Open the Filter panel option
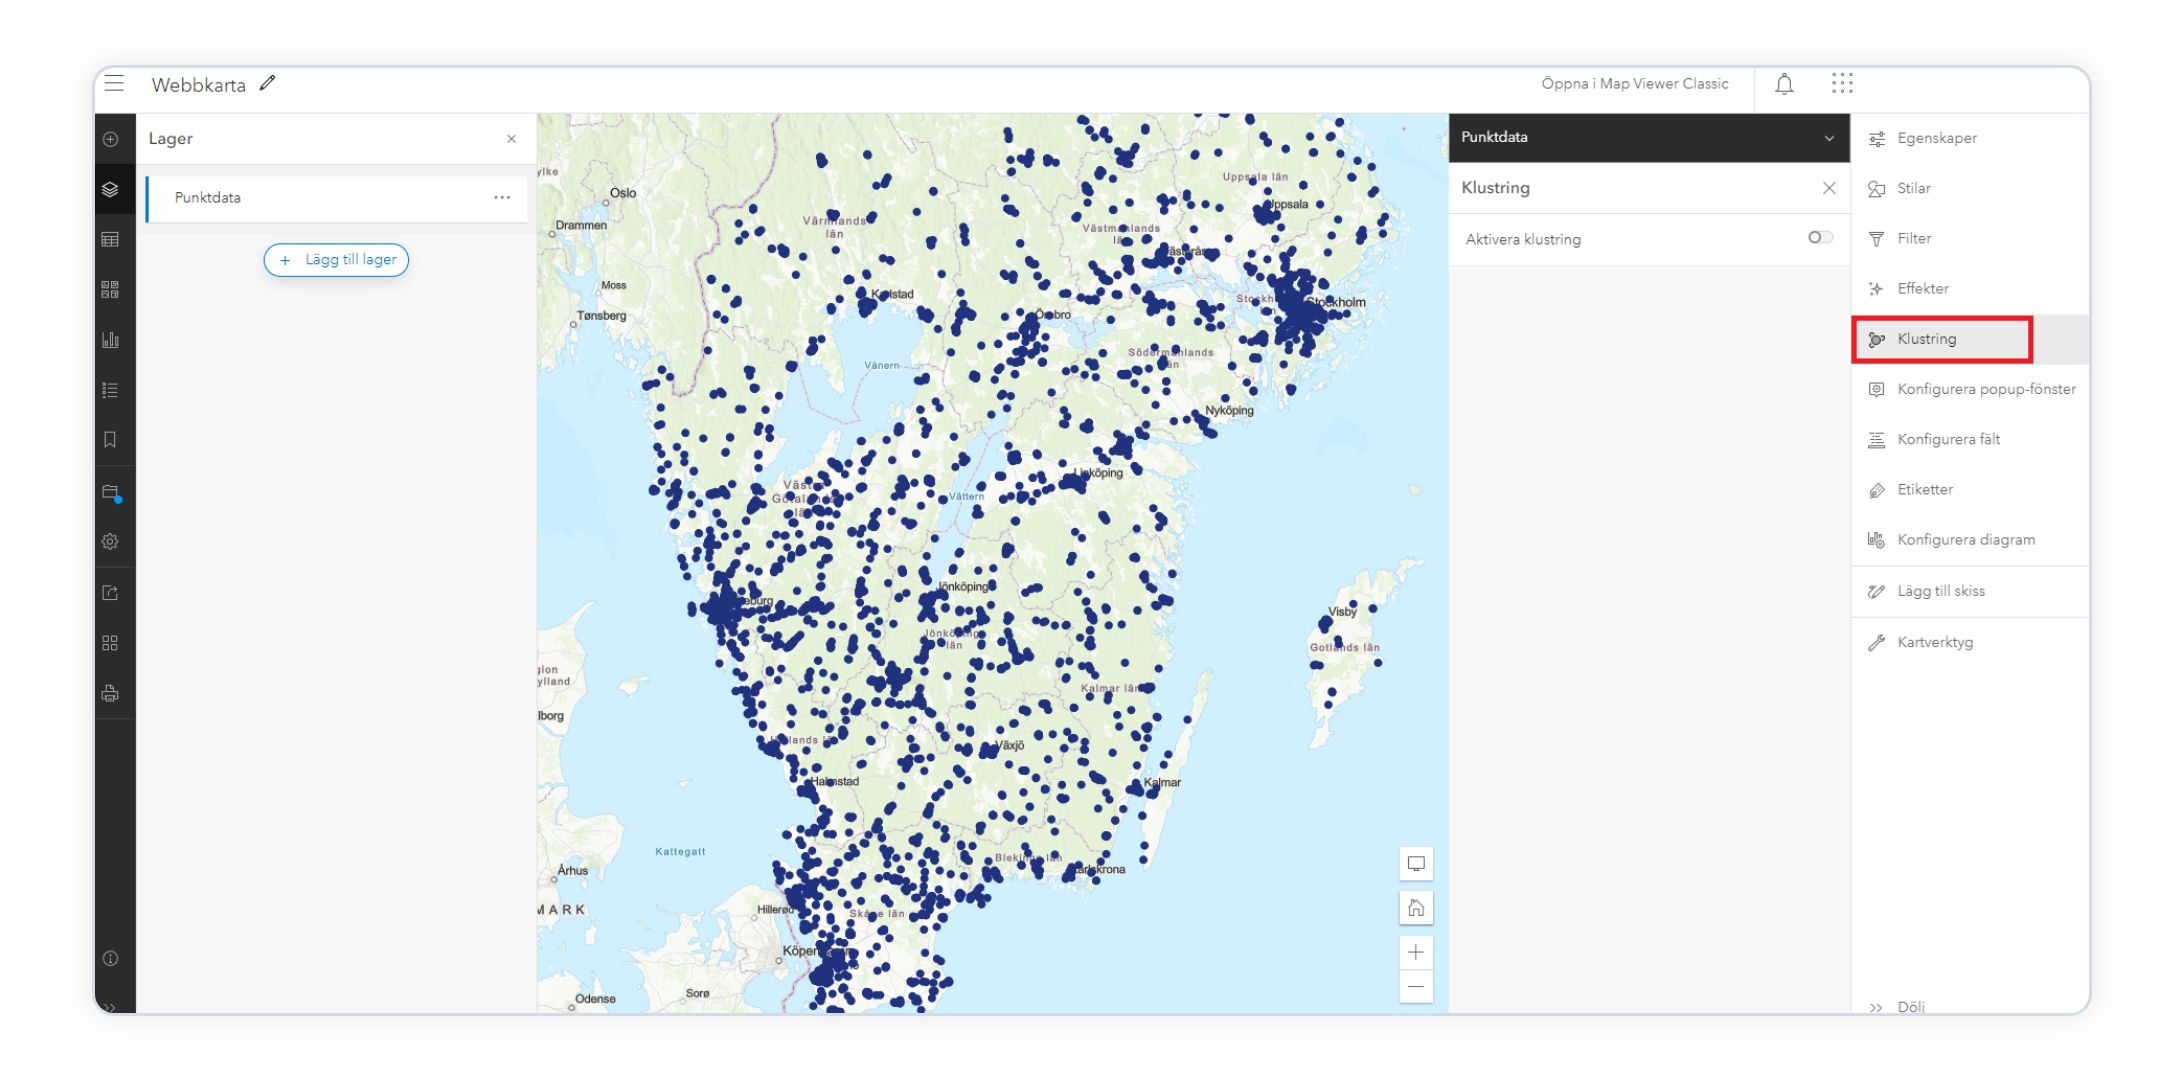The height and width of the screenshot is (1080, 2183). 1913,238
